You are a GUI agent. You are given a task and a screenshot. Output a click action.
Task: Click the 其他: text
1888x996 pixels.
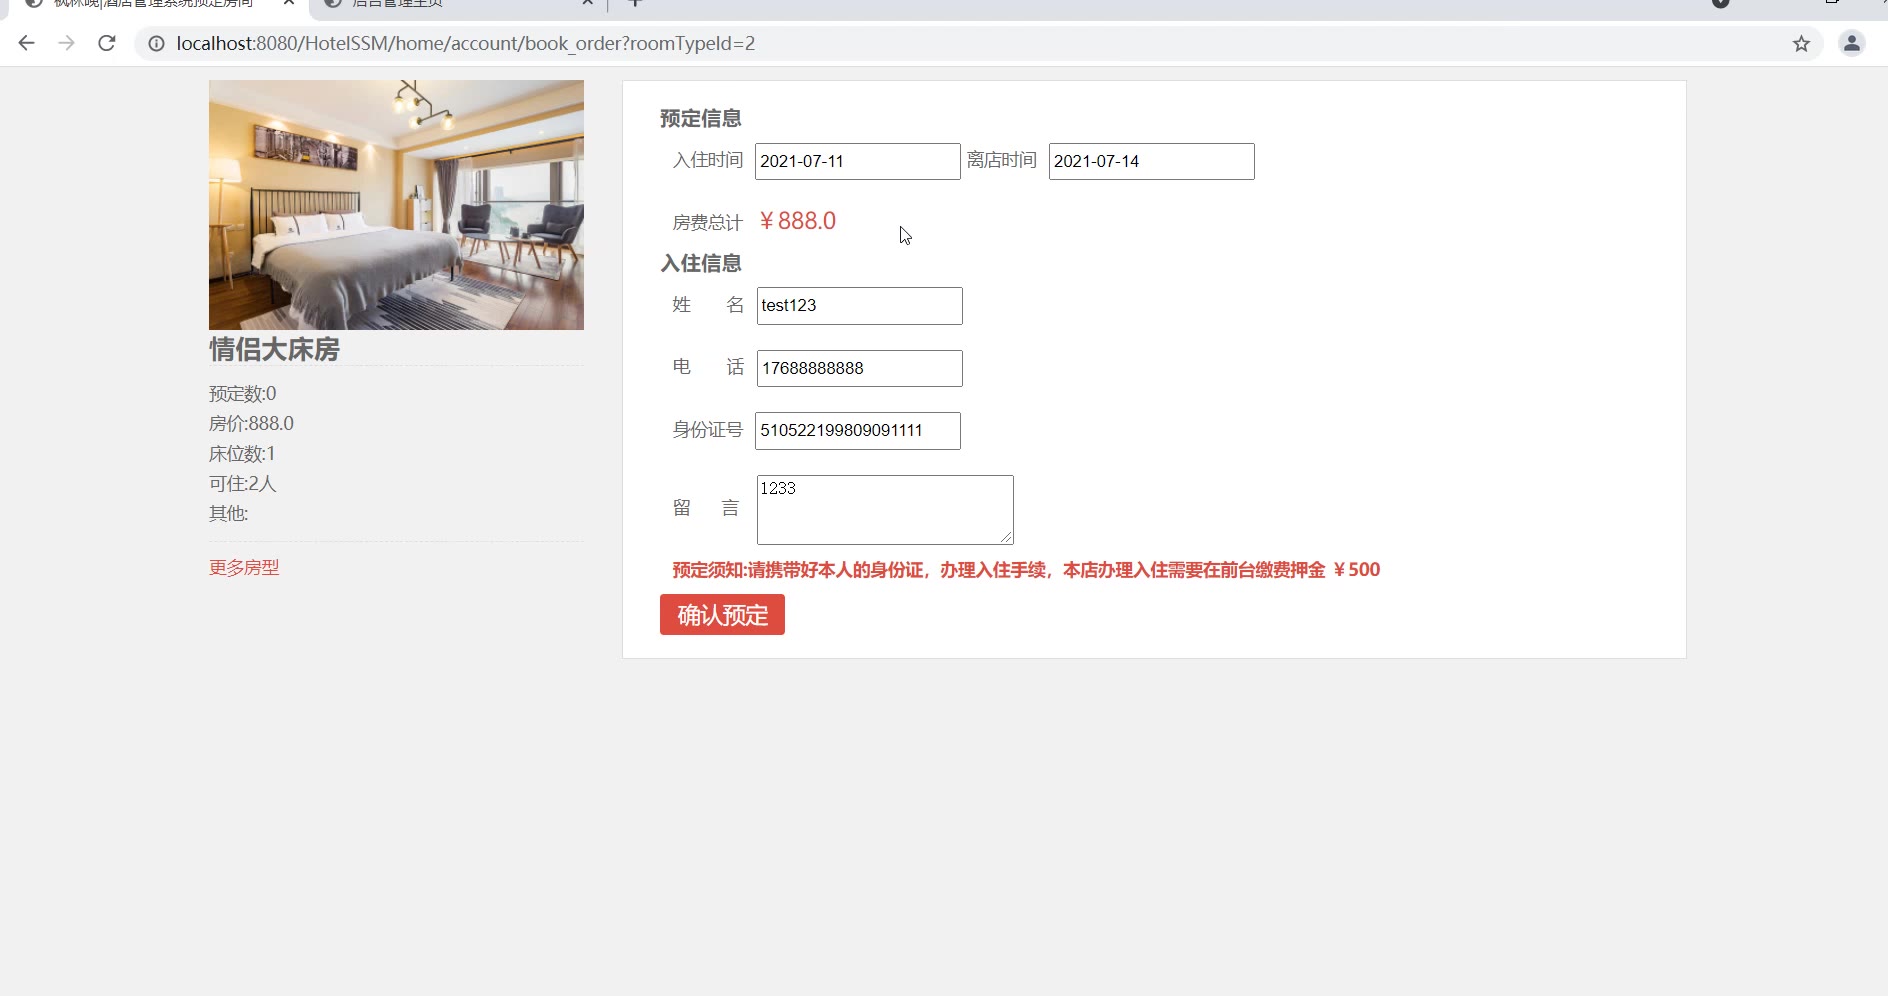[229, 514]
